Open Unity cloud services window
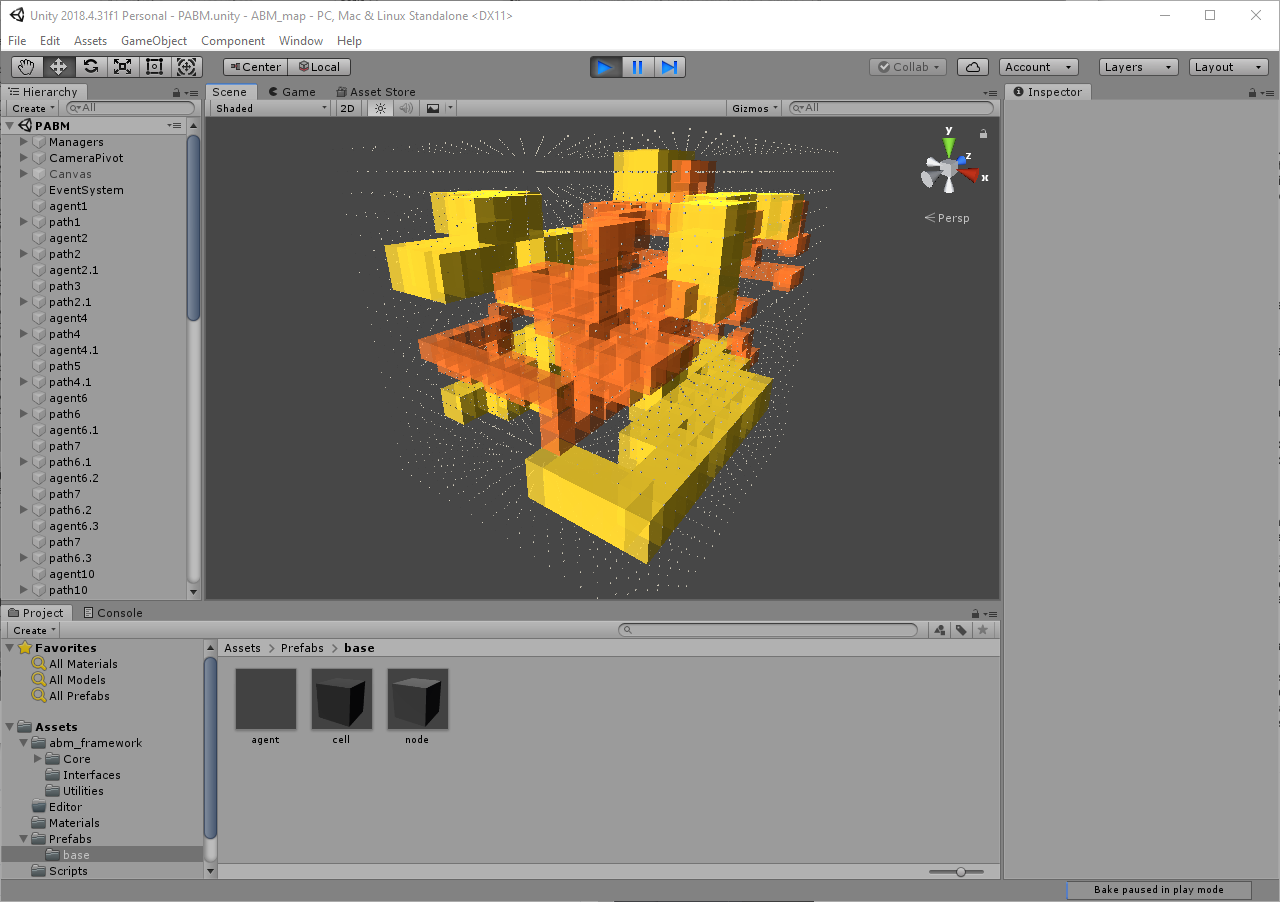 (x=972, y=66)
